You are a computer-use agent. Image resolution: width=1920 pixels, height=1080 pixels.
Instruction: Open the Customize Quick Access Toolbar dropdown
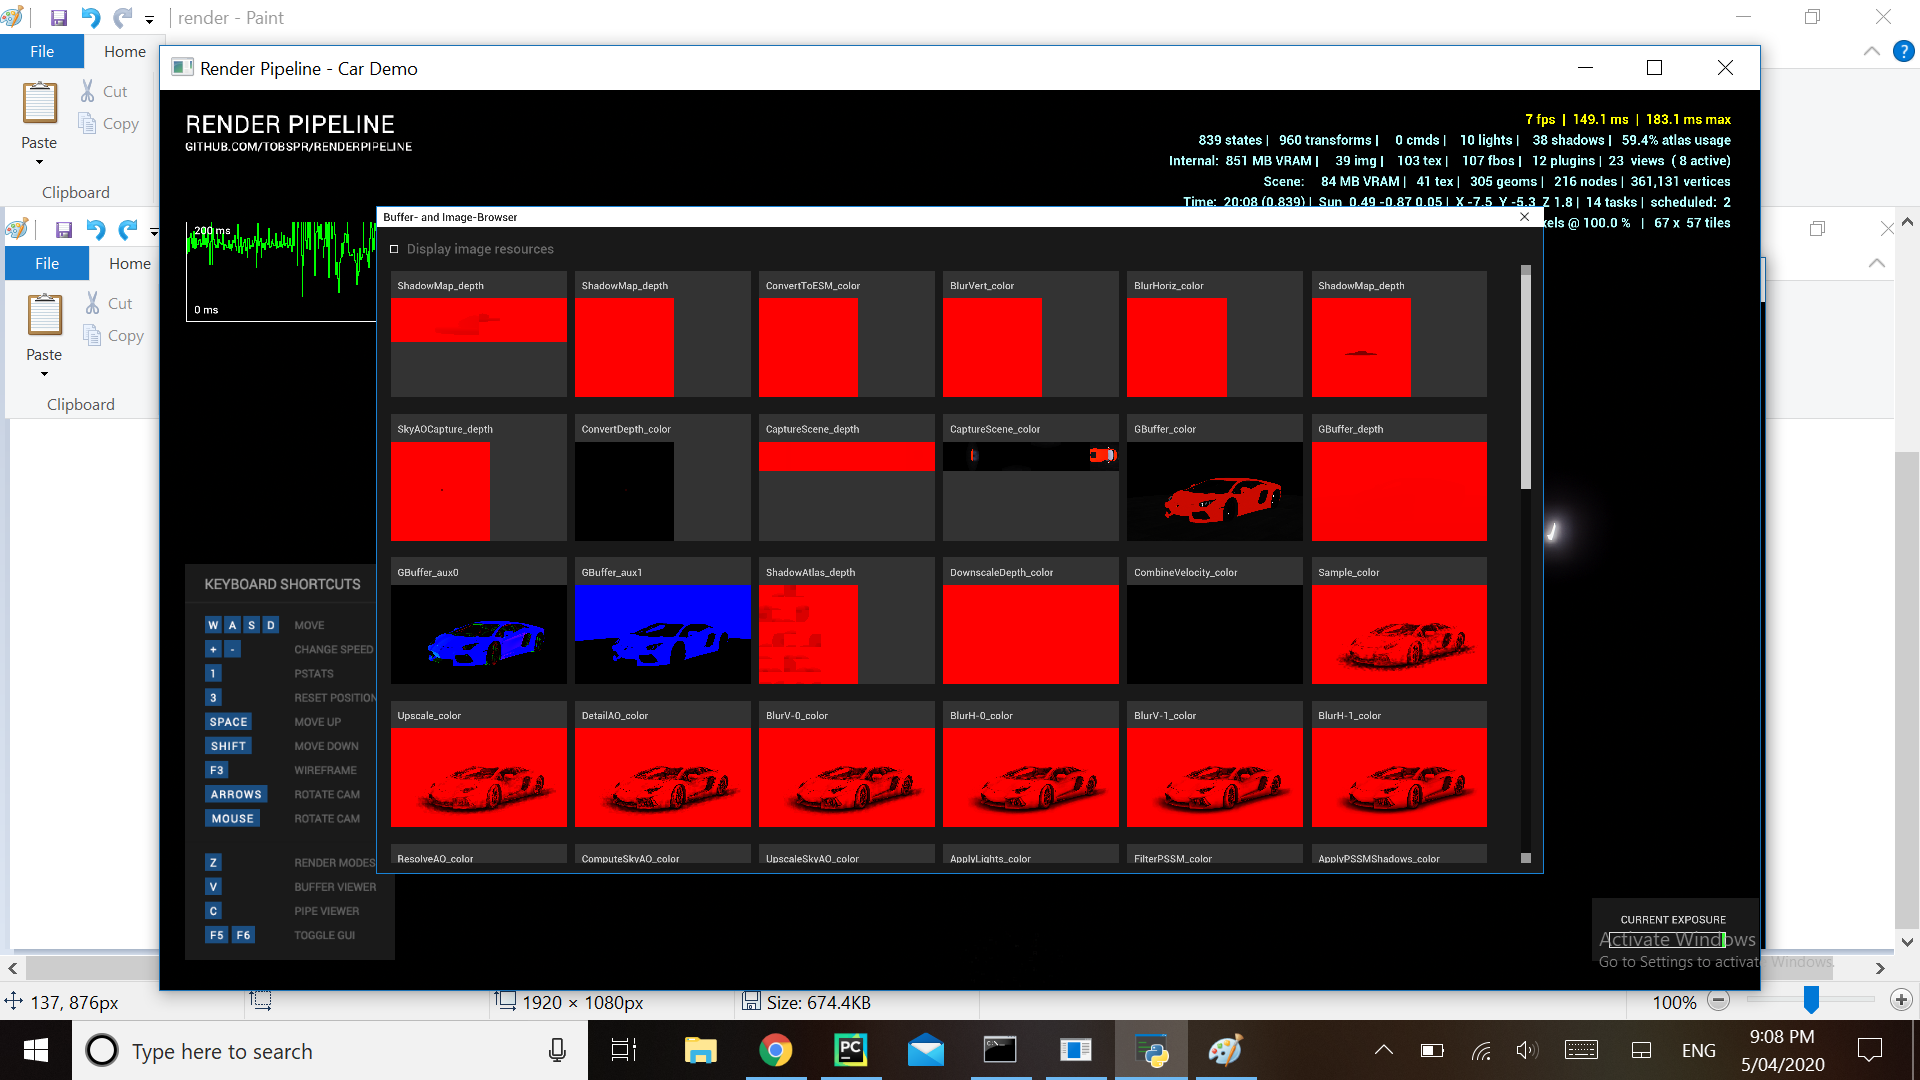tap(149, 19)
